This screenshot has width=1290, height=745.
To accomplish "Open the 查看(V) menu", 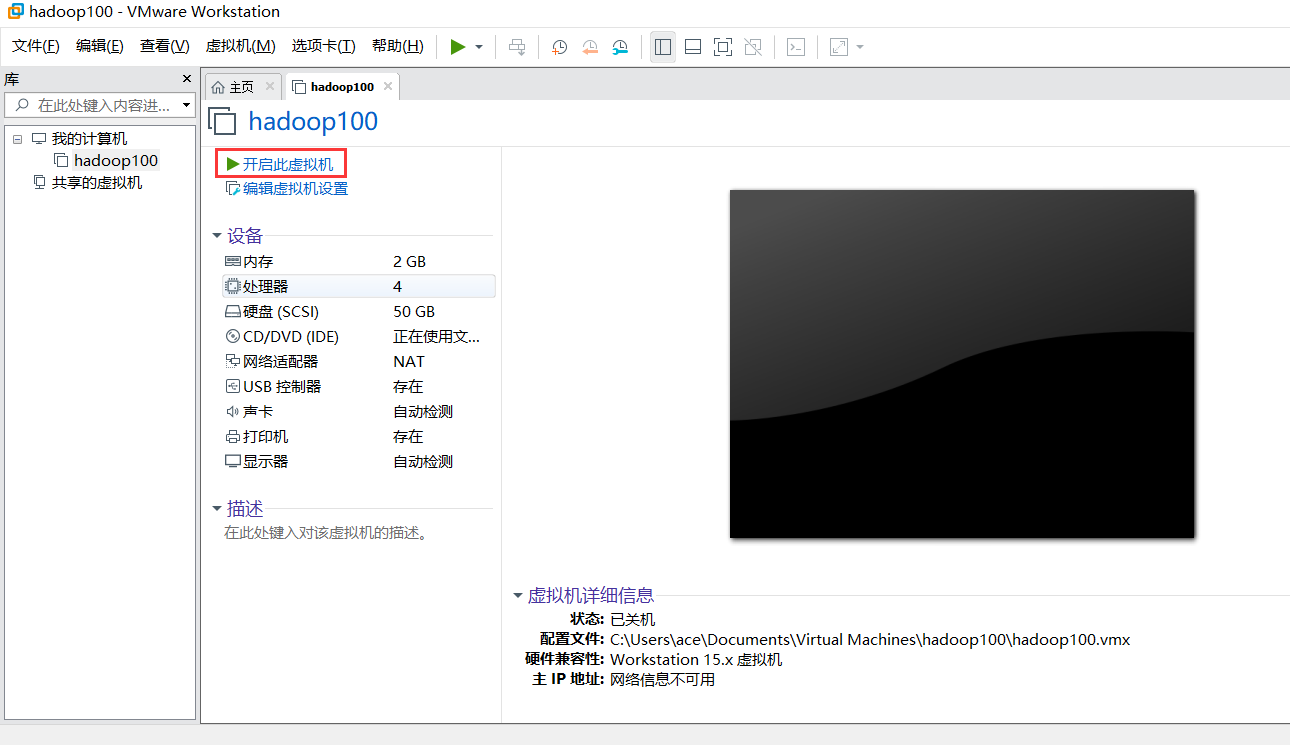I will coord(164,46).
